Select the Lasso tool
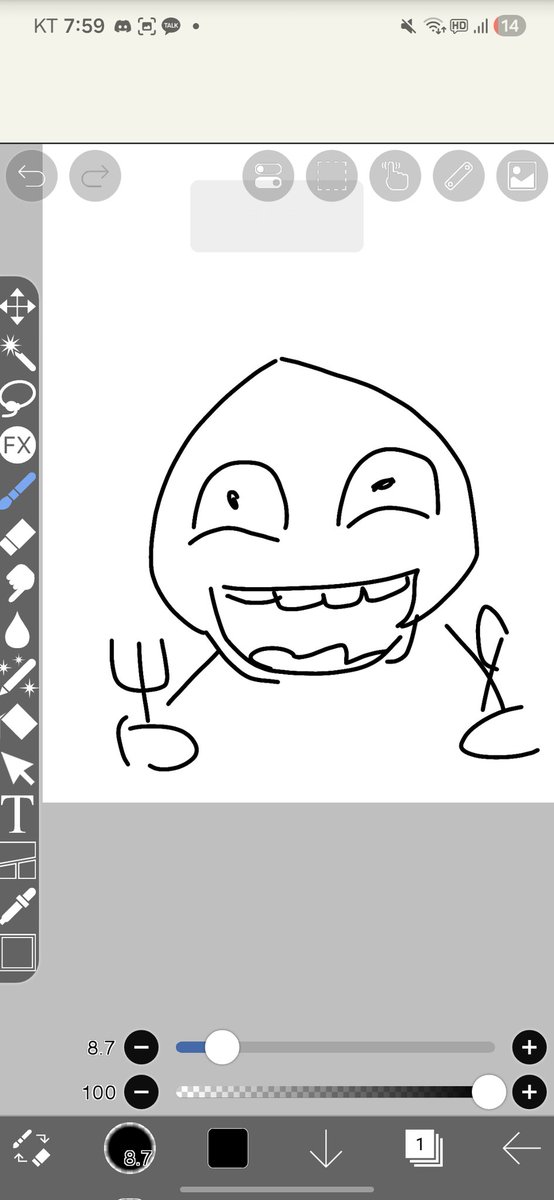Screen dimensions: 554x1200 [18, 399]
